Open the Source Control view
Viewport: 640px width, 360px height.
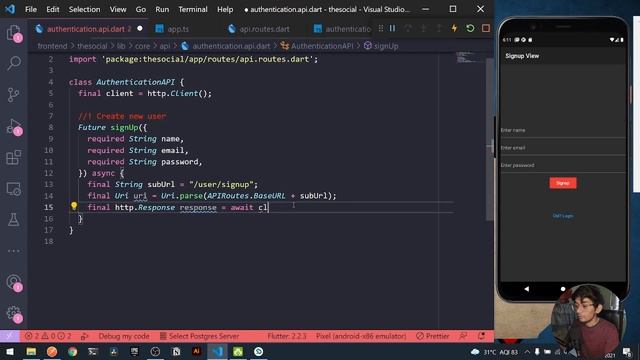pos(13,95)
